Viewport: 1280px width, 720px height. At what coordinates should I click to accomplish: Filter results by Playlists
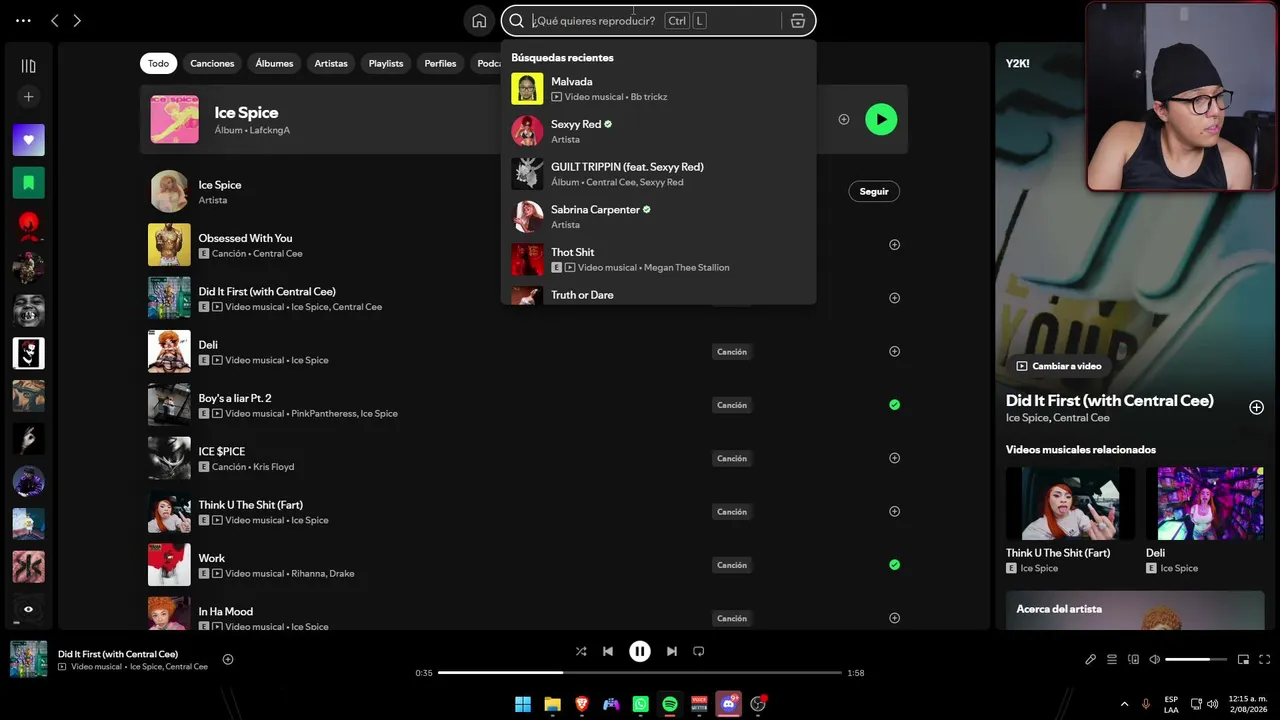pyautogui.click(x=386, y=63)
